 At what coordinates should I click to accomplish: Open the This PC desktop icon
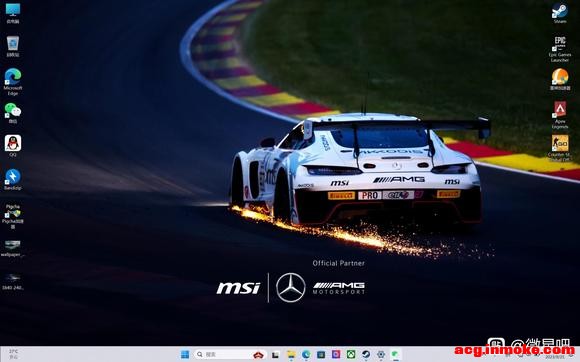pyautogui.click(x=13, y=13)
